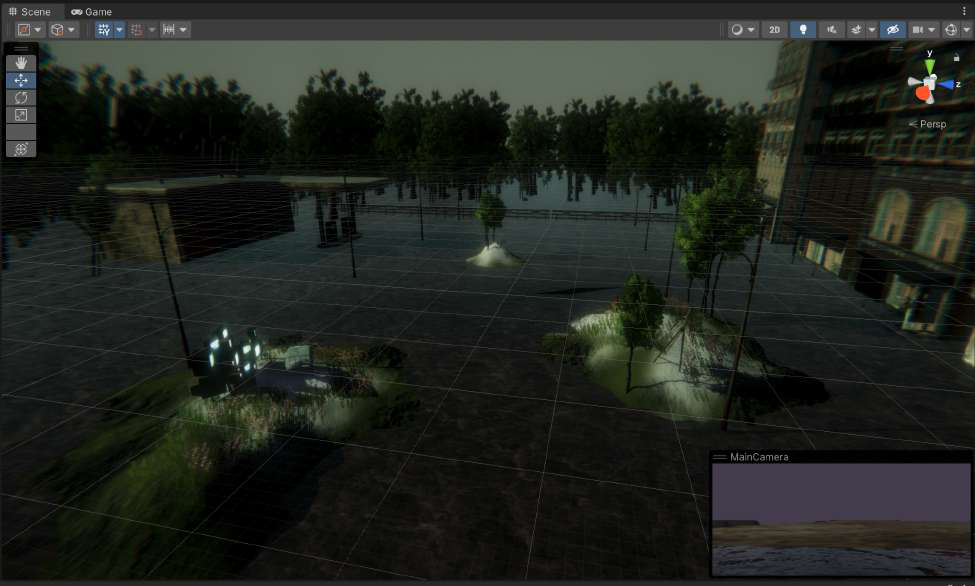The image size is (975, 586).
Task: Toggle scene audio playback
Action: [831, 30]
